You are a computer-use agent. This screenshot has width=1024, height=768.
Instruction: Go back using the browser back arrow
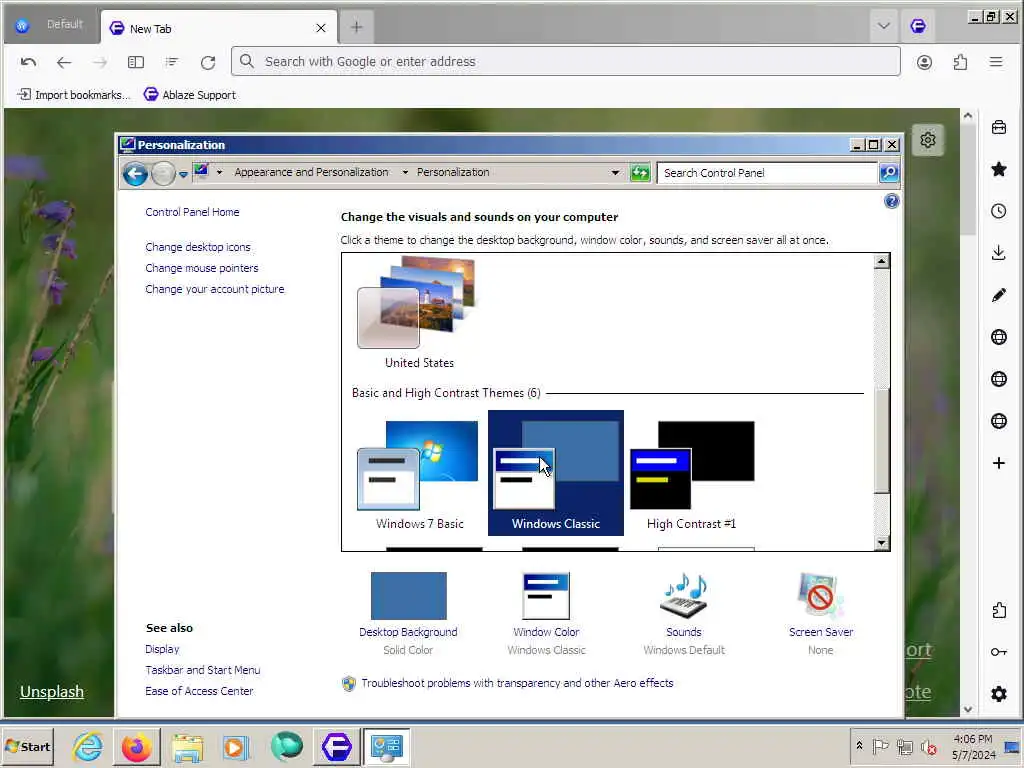coord(64,62)
